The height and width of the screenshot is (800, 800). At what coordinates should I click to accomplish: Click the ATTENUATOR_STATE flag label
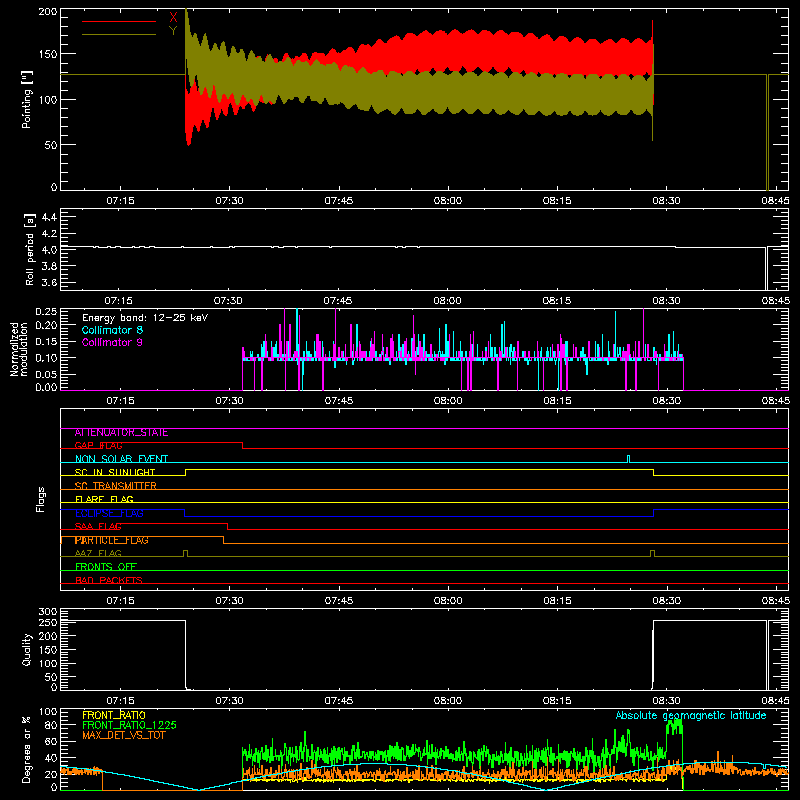[x=121, y=433]
